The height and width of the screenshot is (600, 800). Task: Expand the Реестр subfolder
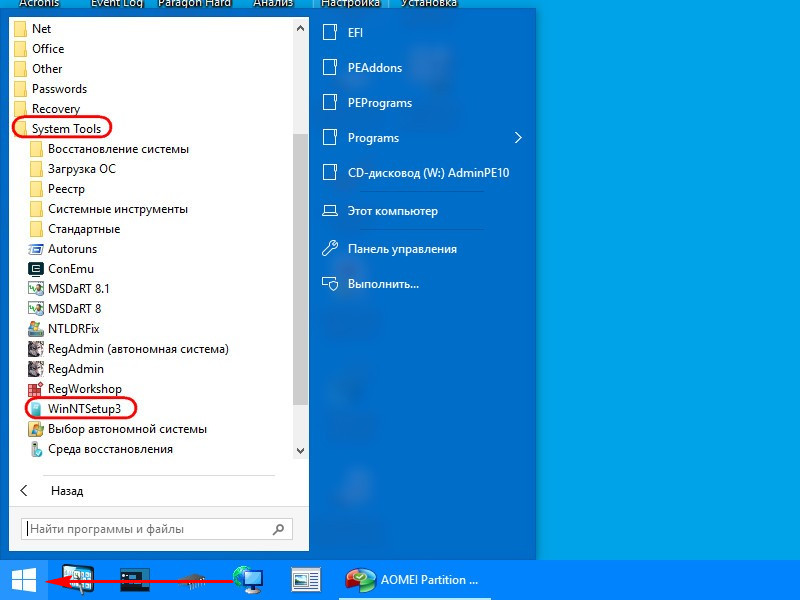click(x=57, y=189)
